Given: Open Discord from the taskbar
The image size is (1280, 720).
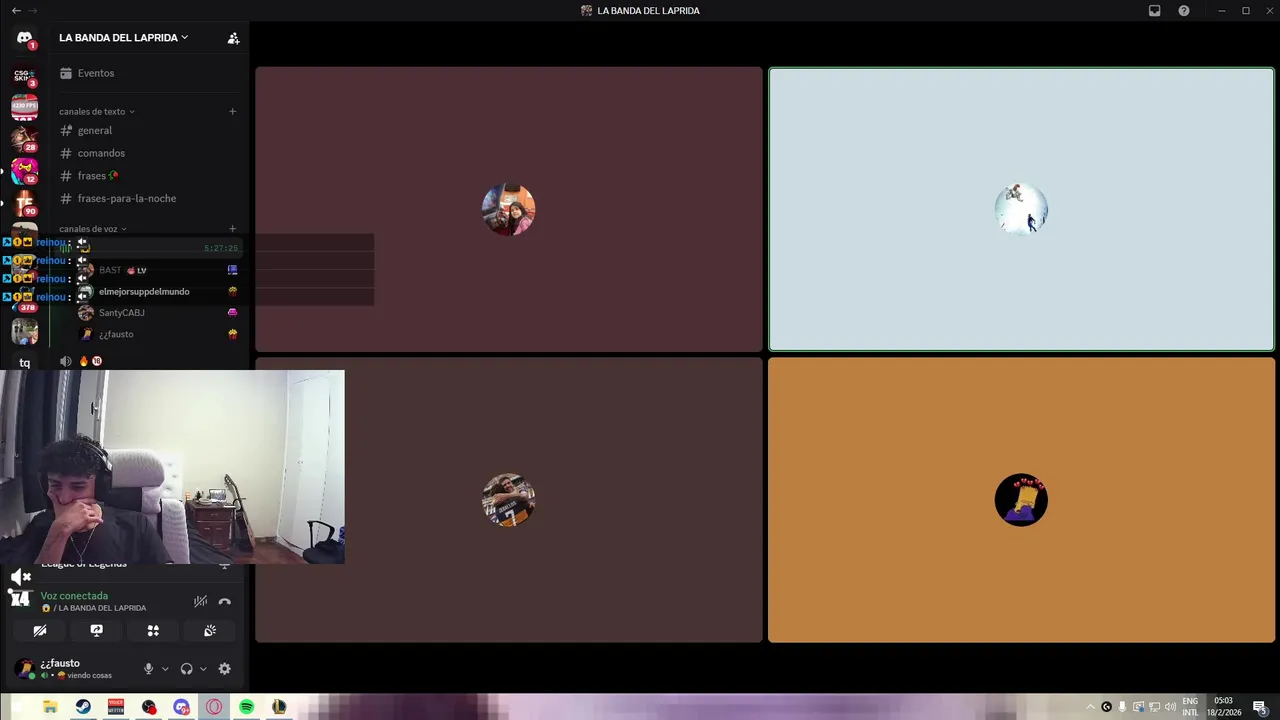Looking at the screenshot, I should coord(181,707).
